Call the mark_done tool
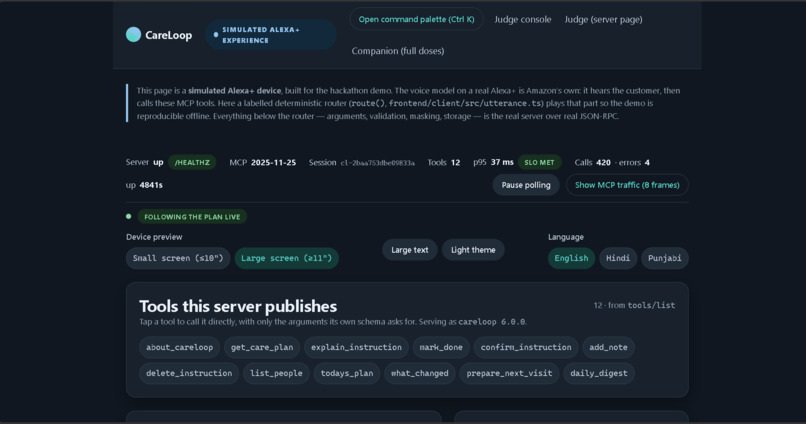806x424 pixels. click(x=441, y=347)
